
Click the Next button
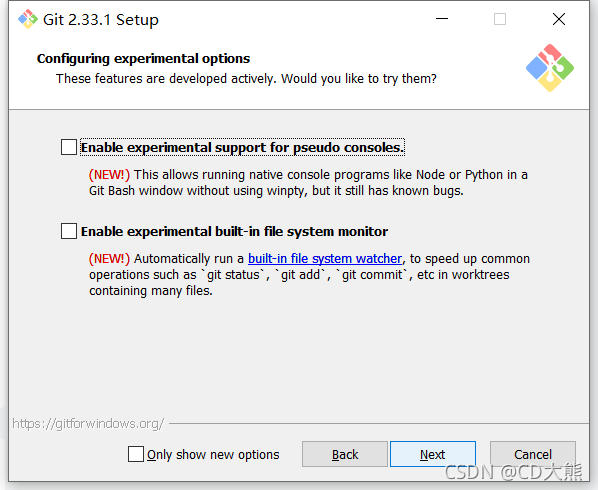[433, 454]
